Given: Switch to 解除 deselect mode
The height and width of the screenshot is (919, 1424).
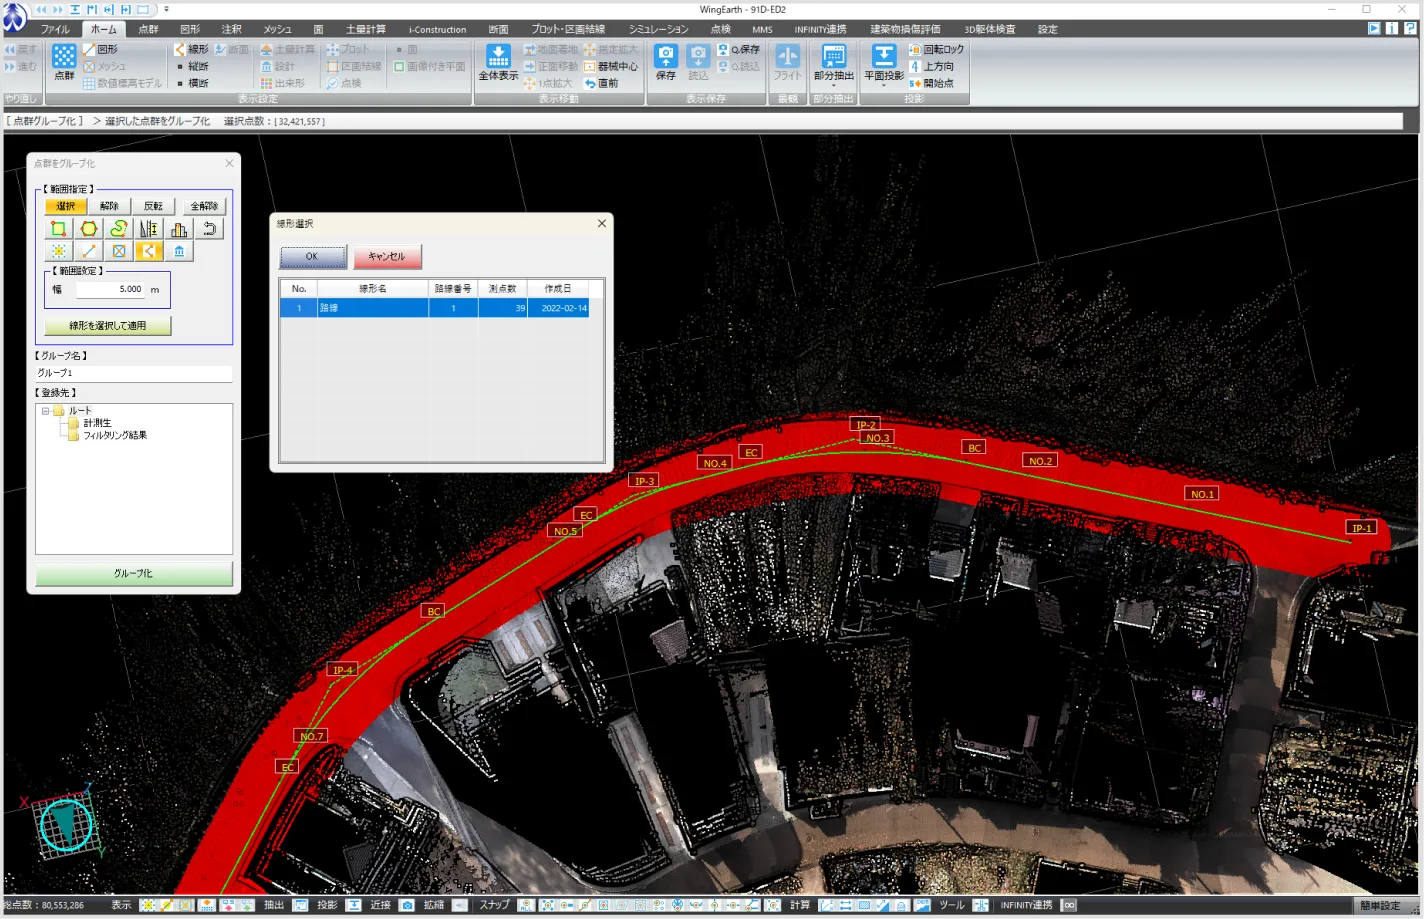Looking at the screenshot, I should coord(109,206).
